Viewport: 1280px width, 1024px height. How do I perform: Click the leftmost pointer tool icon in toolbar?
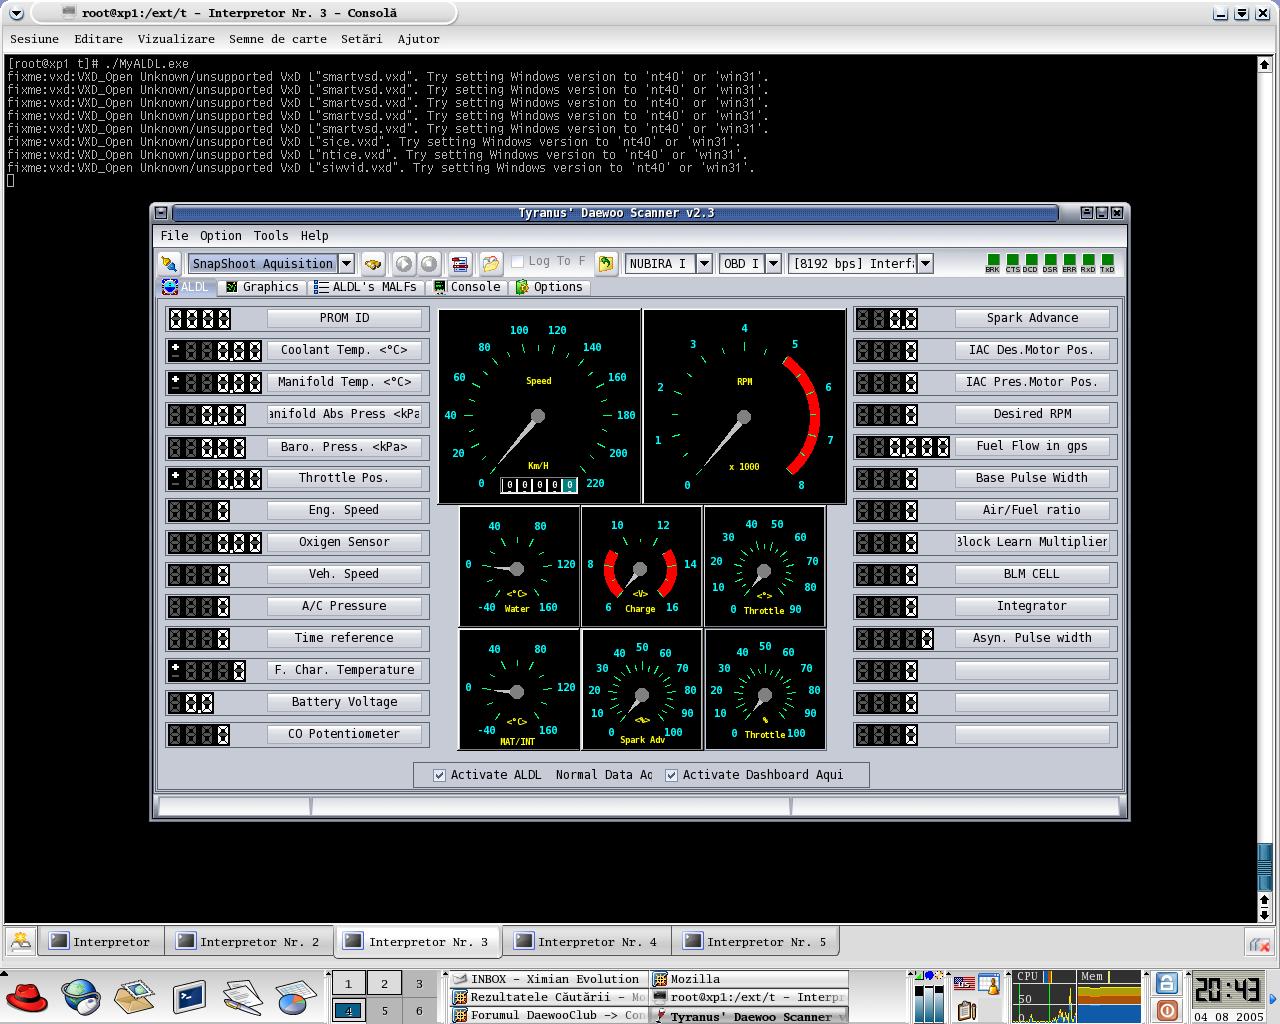coord(169,264)
